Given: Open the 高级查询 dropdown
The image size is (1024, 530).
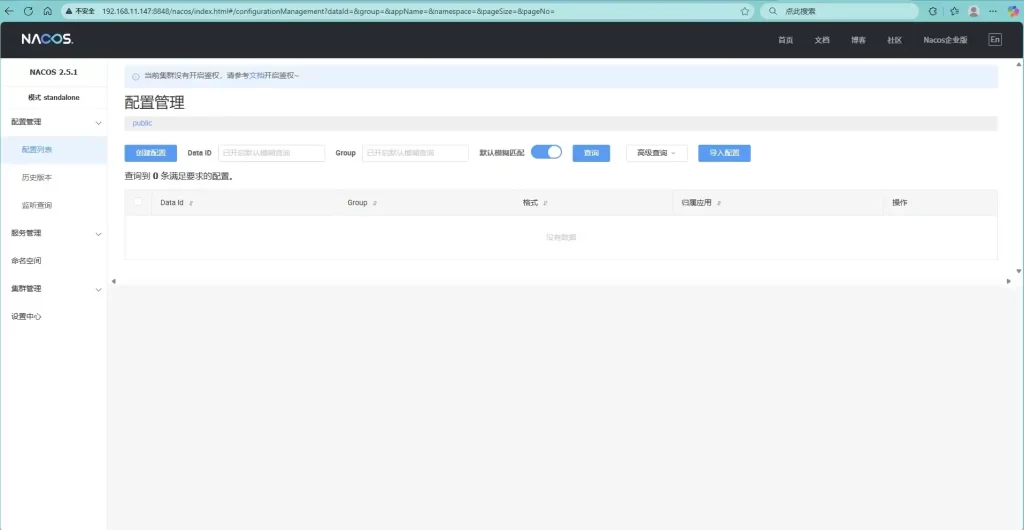Looking at the screenshot, I should [656, 153].
